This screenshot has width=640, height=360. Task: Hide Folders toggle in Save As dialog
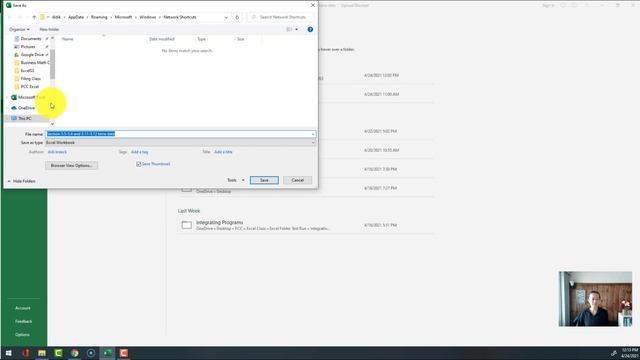(x=22, y=181)
